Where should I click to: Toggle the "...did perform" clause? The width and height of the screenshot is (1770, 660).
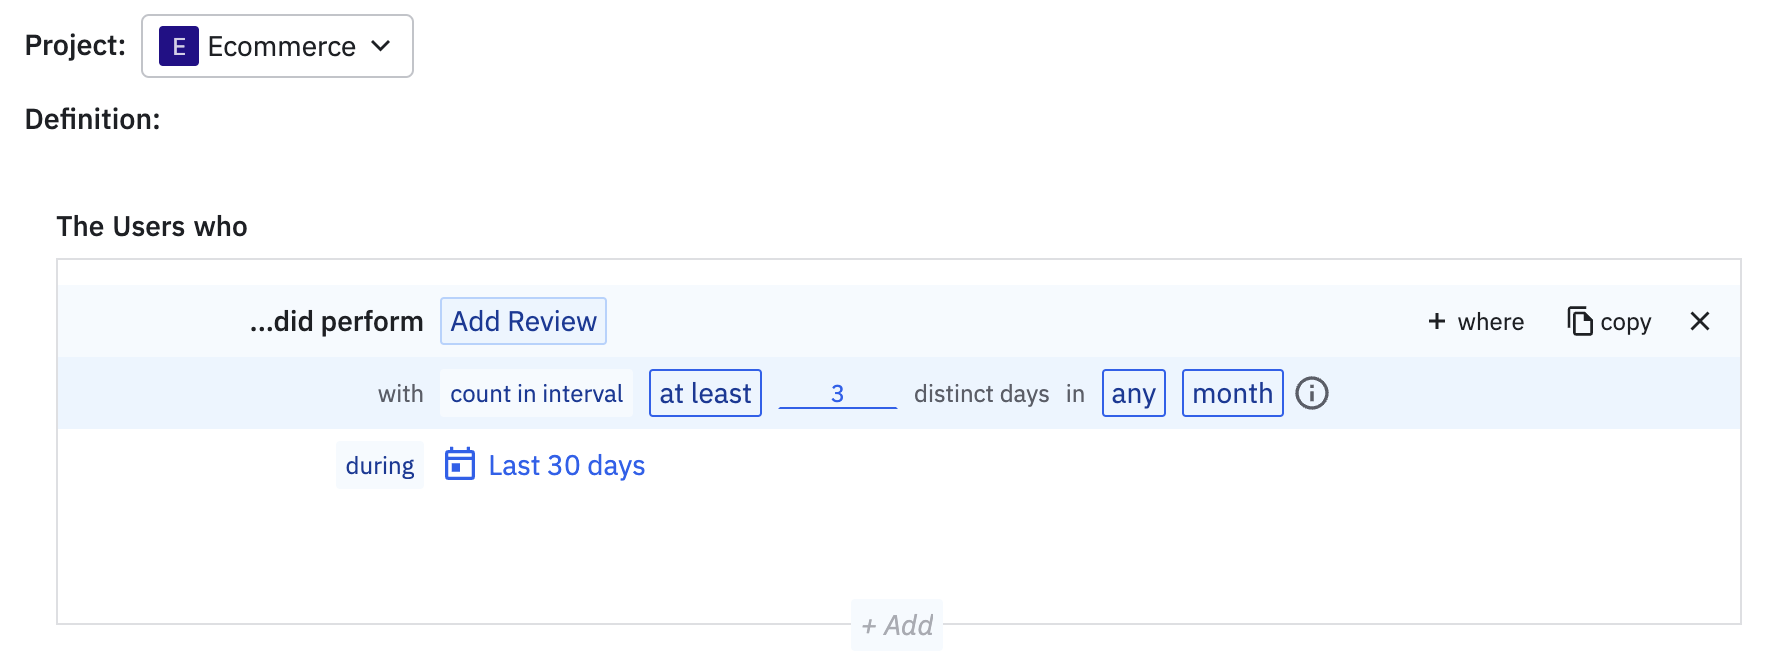[x=336, y=321]
